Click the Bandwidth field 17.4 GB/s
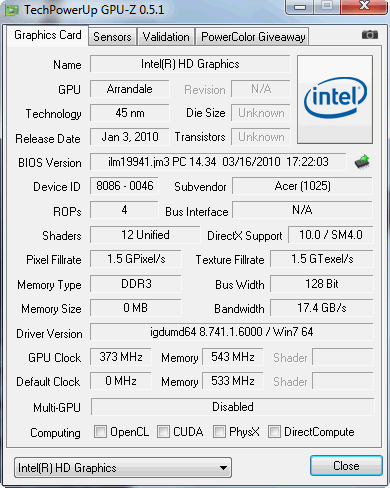Image resolution: width=390 pixels, height=488 pixels. 322,308
